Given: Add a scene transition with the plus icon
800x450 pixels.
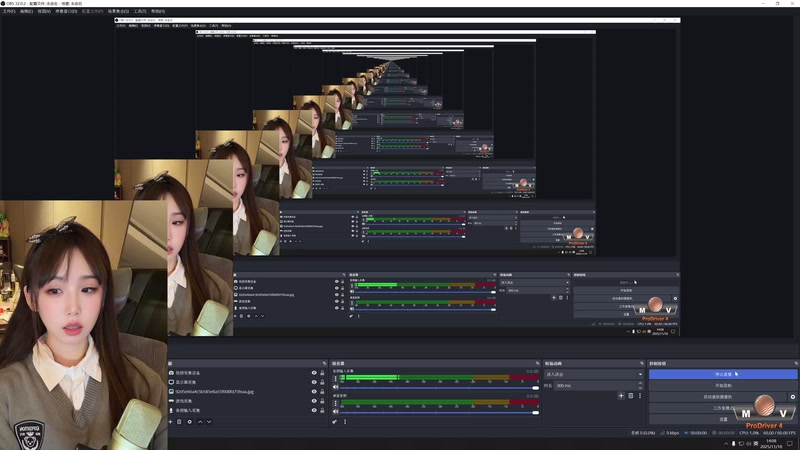Looking at the screenshot, I should coord(621,396).
